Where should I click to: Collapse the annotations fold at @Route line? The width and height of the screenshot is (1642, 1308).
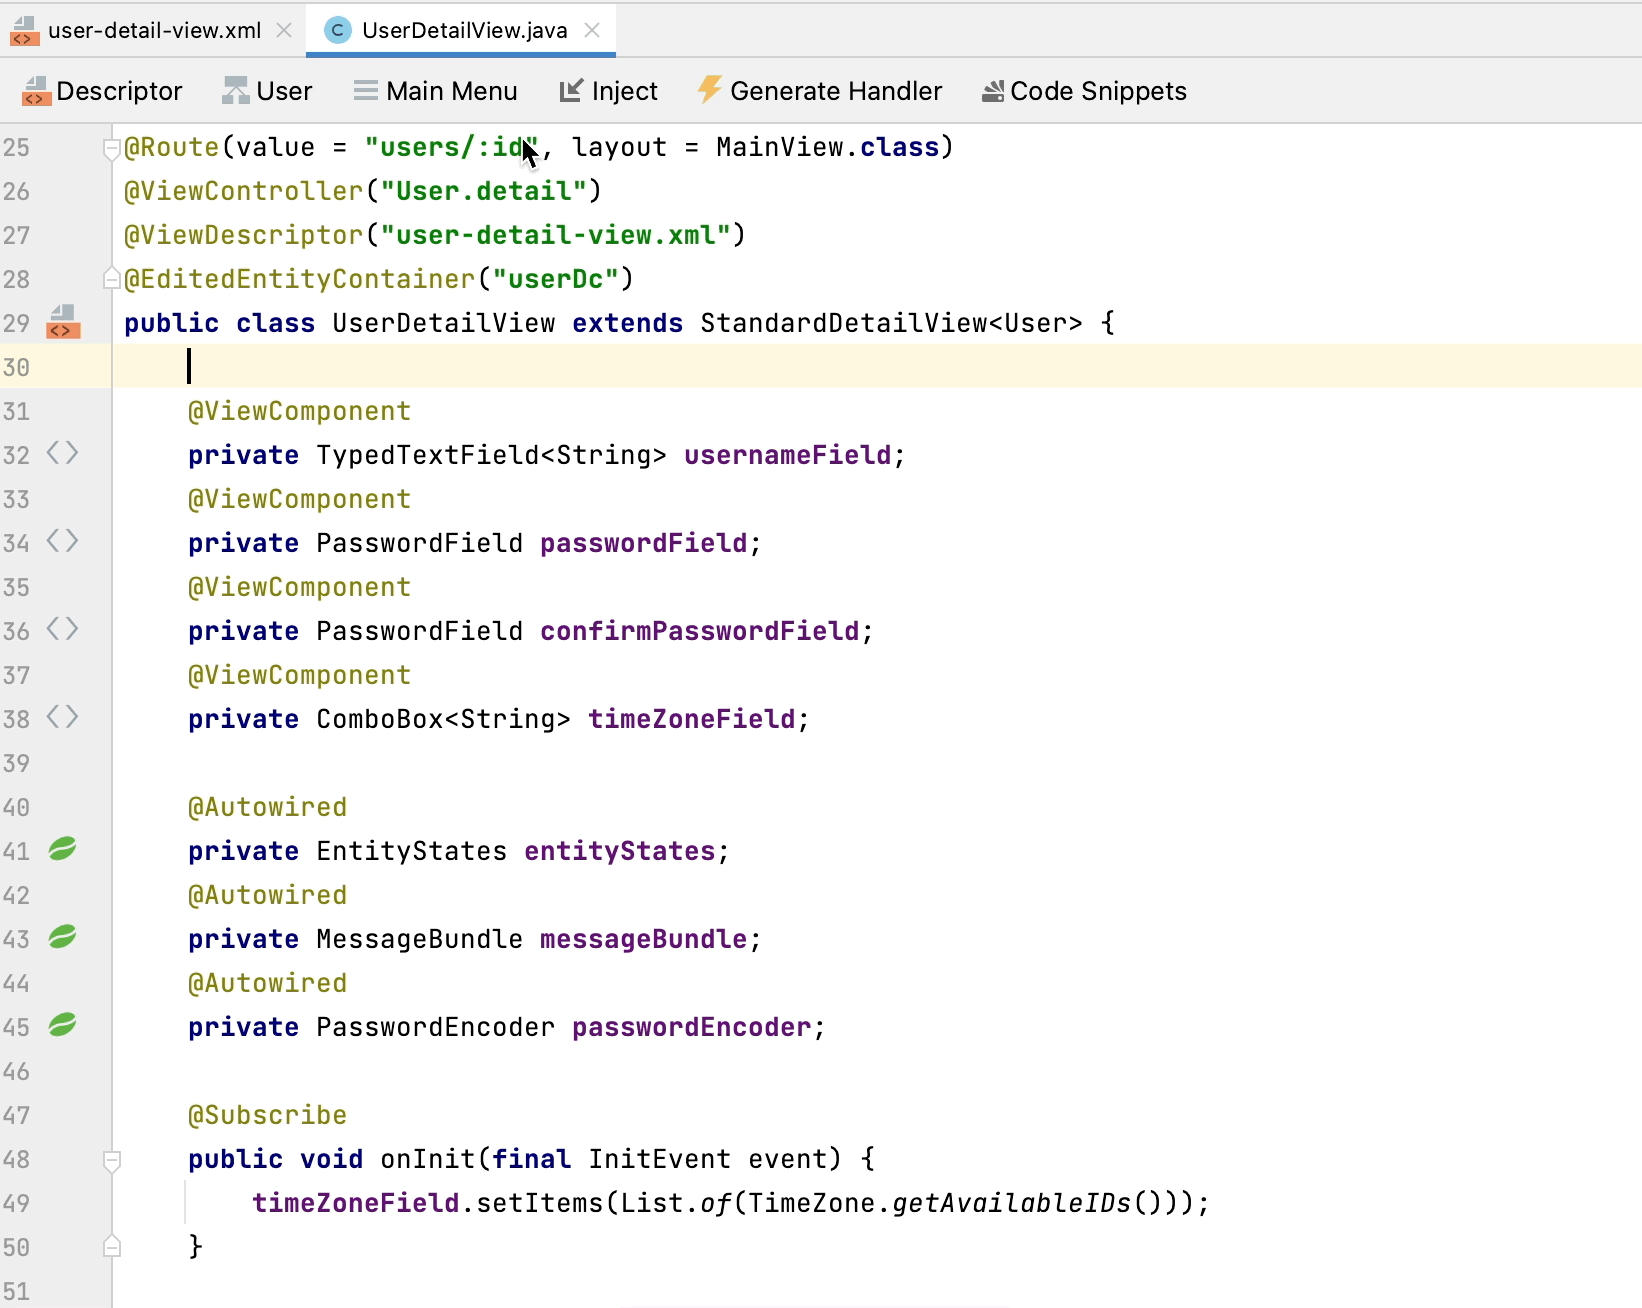click(x=112, y=148)
